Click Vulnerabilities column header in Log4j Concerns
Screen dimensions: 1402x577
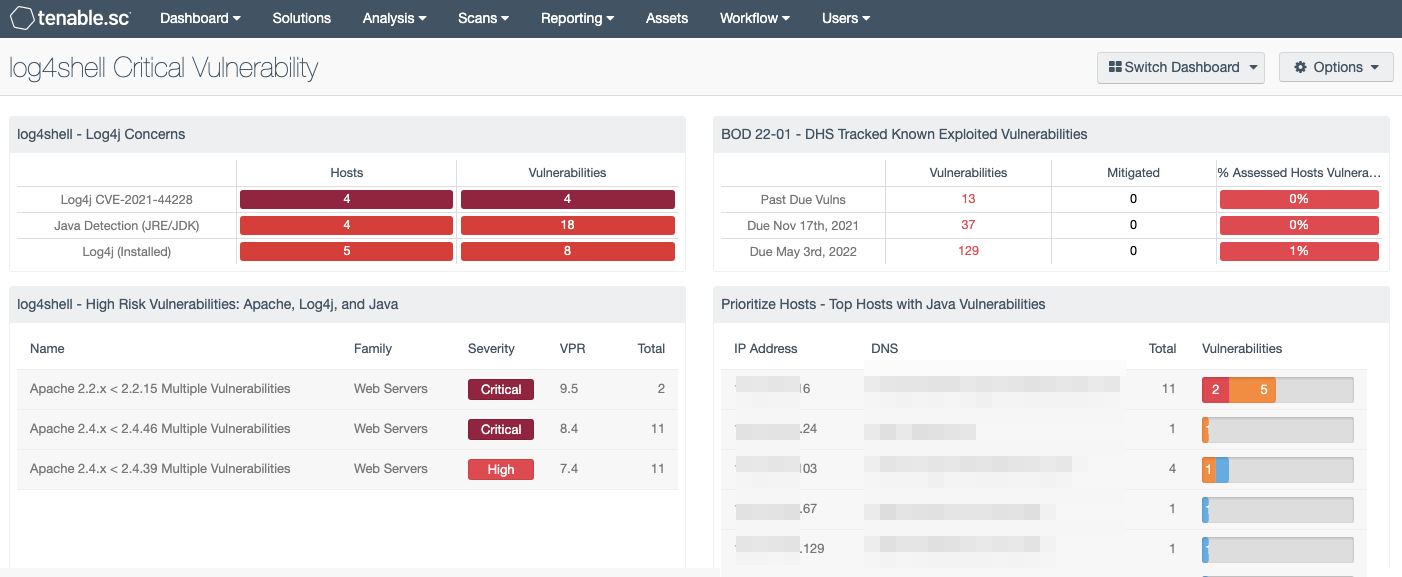568,173
